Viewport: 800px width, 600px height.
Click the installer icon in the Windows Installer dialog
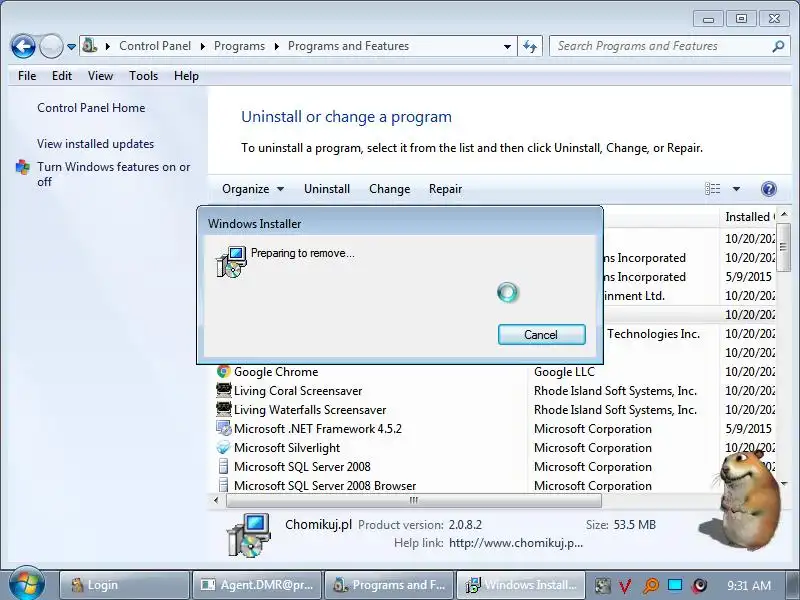coord(231,262)
